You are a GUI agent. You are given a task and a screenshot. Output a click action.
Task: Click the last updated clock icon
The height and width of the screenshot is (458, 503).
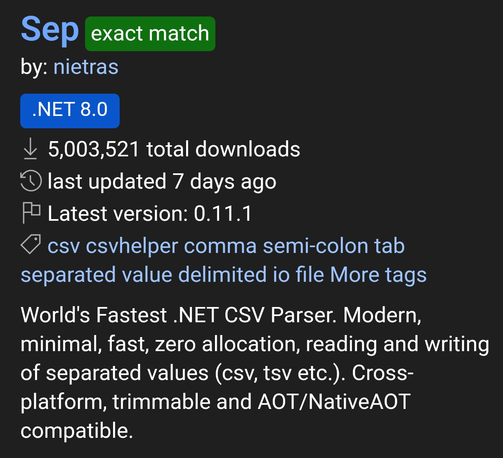coord(31,181)
